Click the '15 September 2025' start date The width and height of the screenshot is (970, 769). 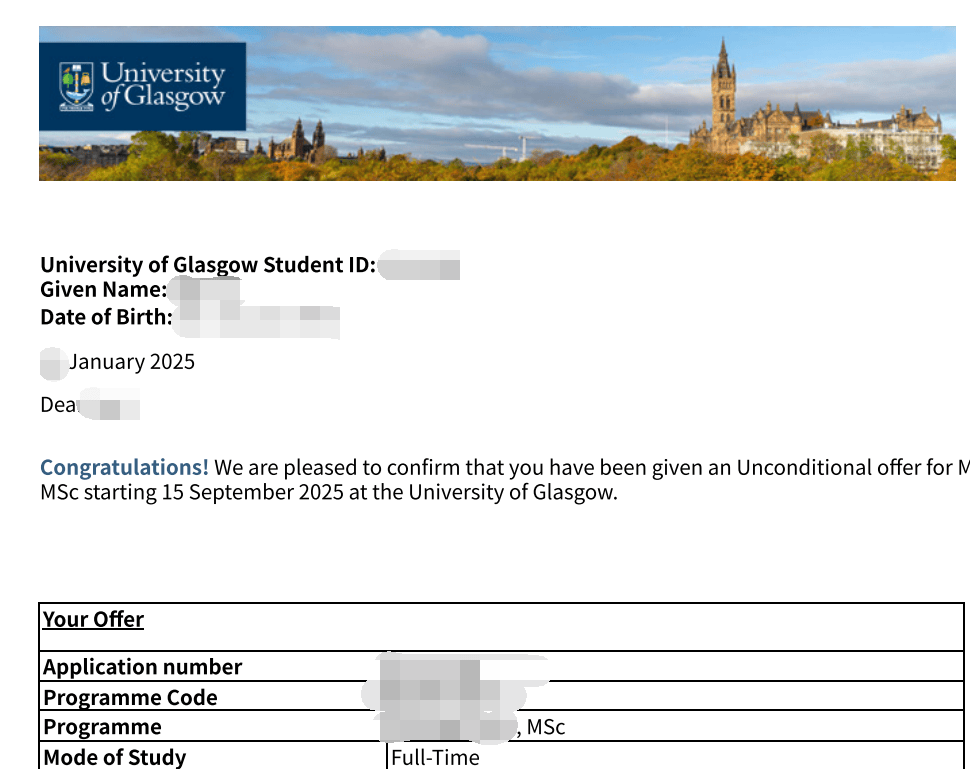[252, 492]
